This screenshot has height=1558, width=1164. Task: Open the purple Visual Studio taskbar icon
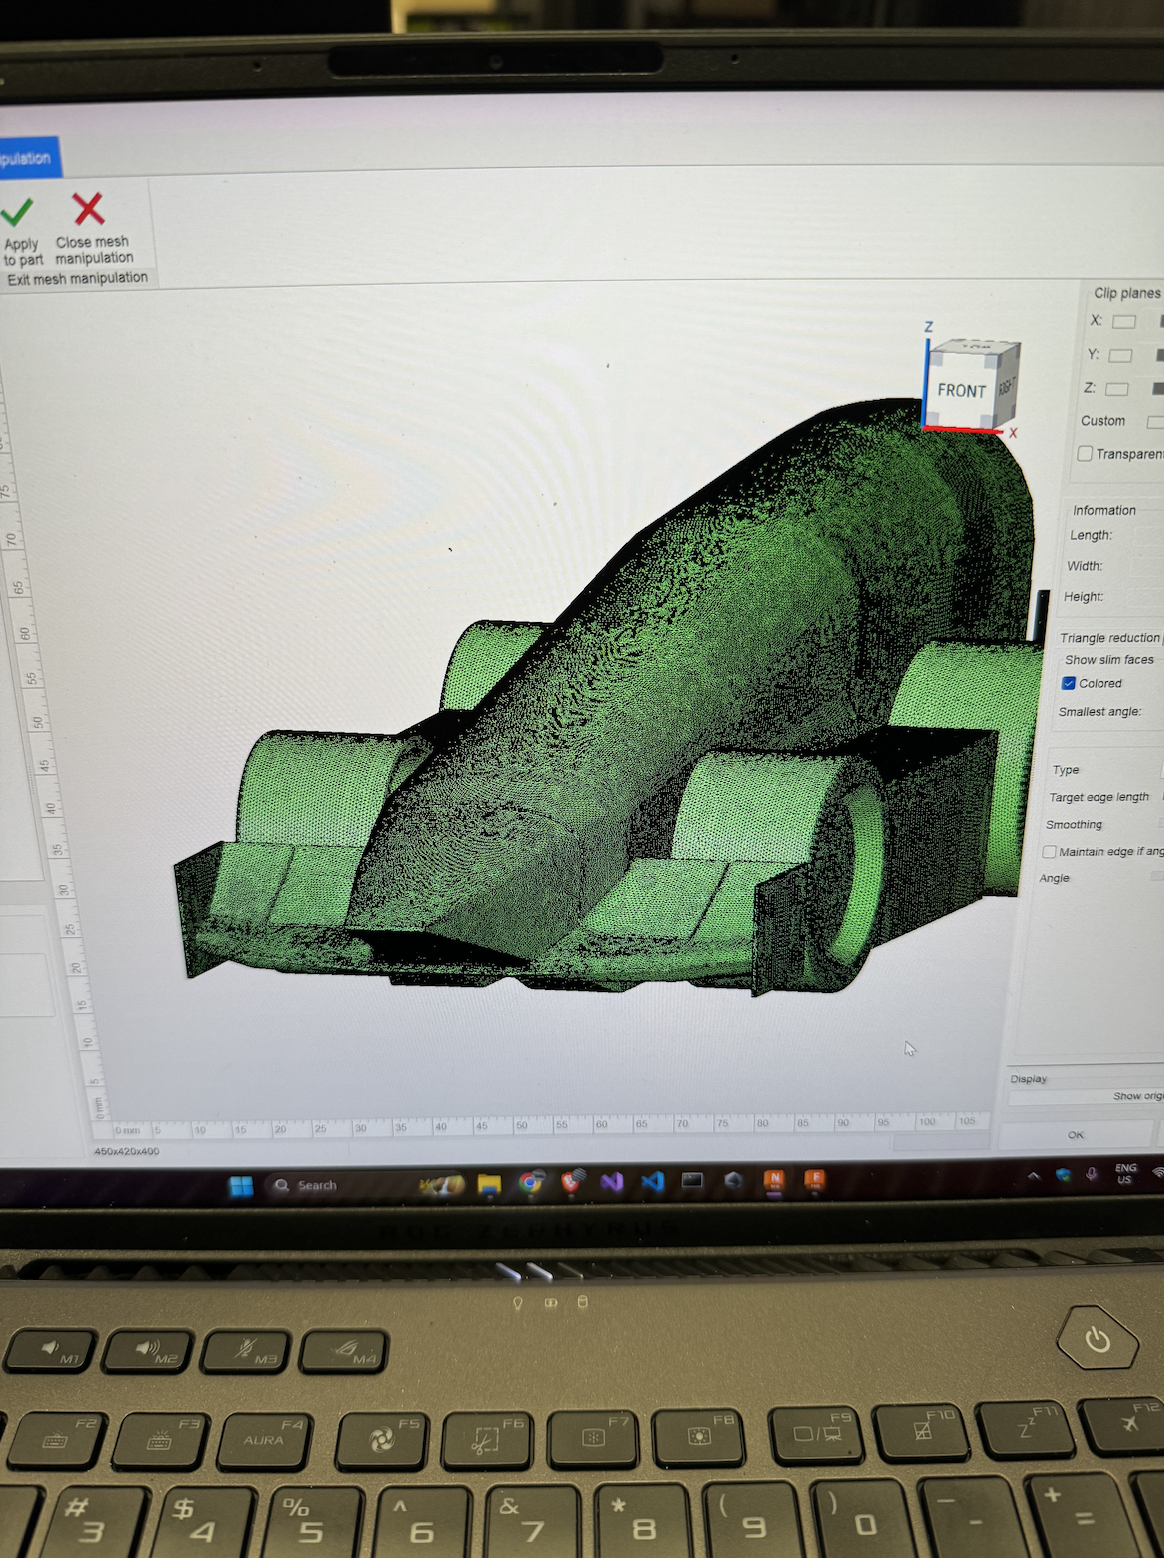tap(612, 1182)
